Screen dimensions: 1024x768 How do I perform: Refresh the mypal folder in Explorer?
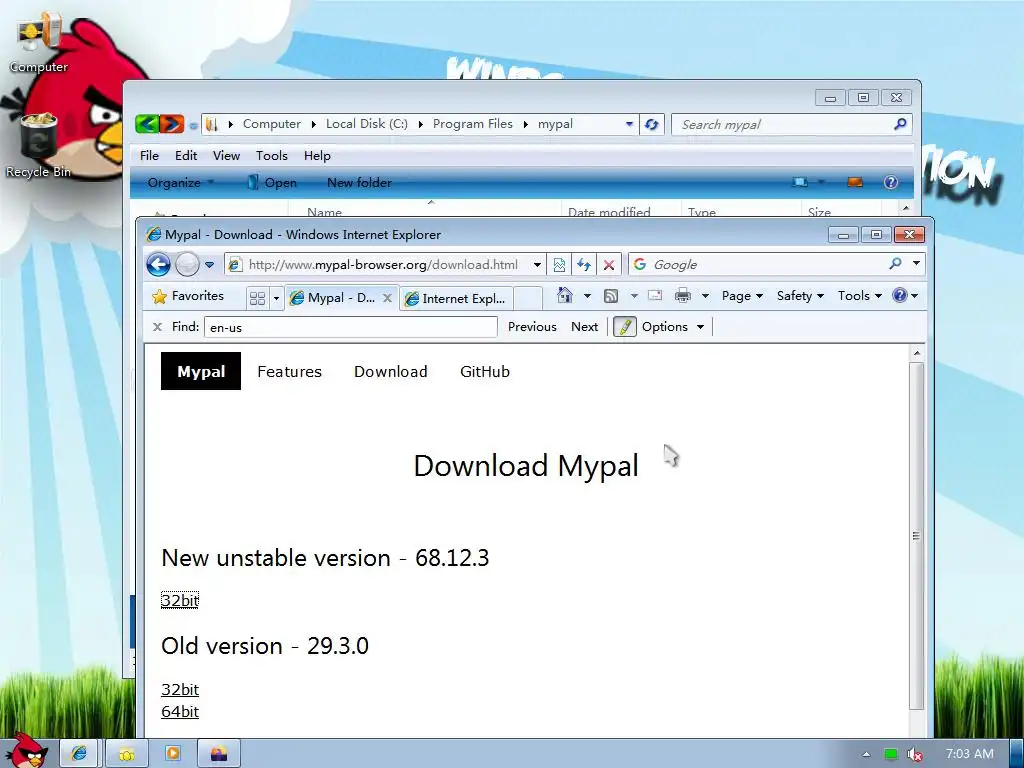click(x=651, y=124)
